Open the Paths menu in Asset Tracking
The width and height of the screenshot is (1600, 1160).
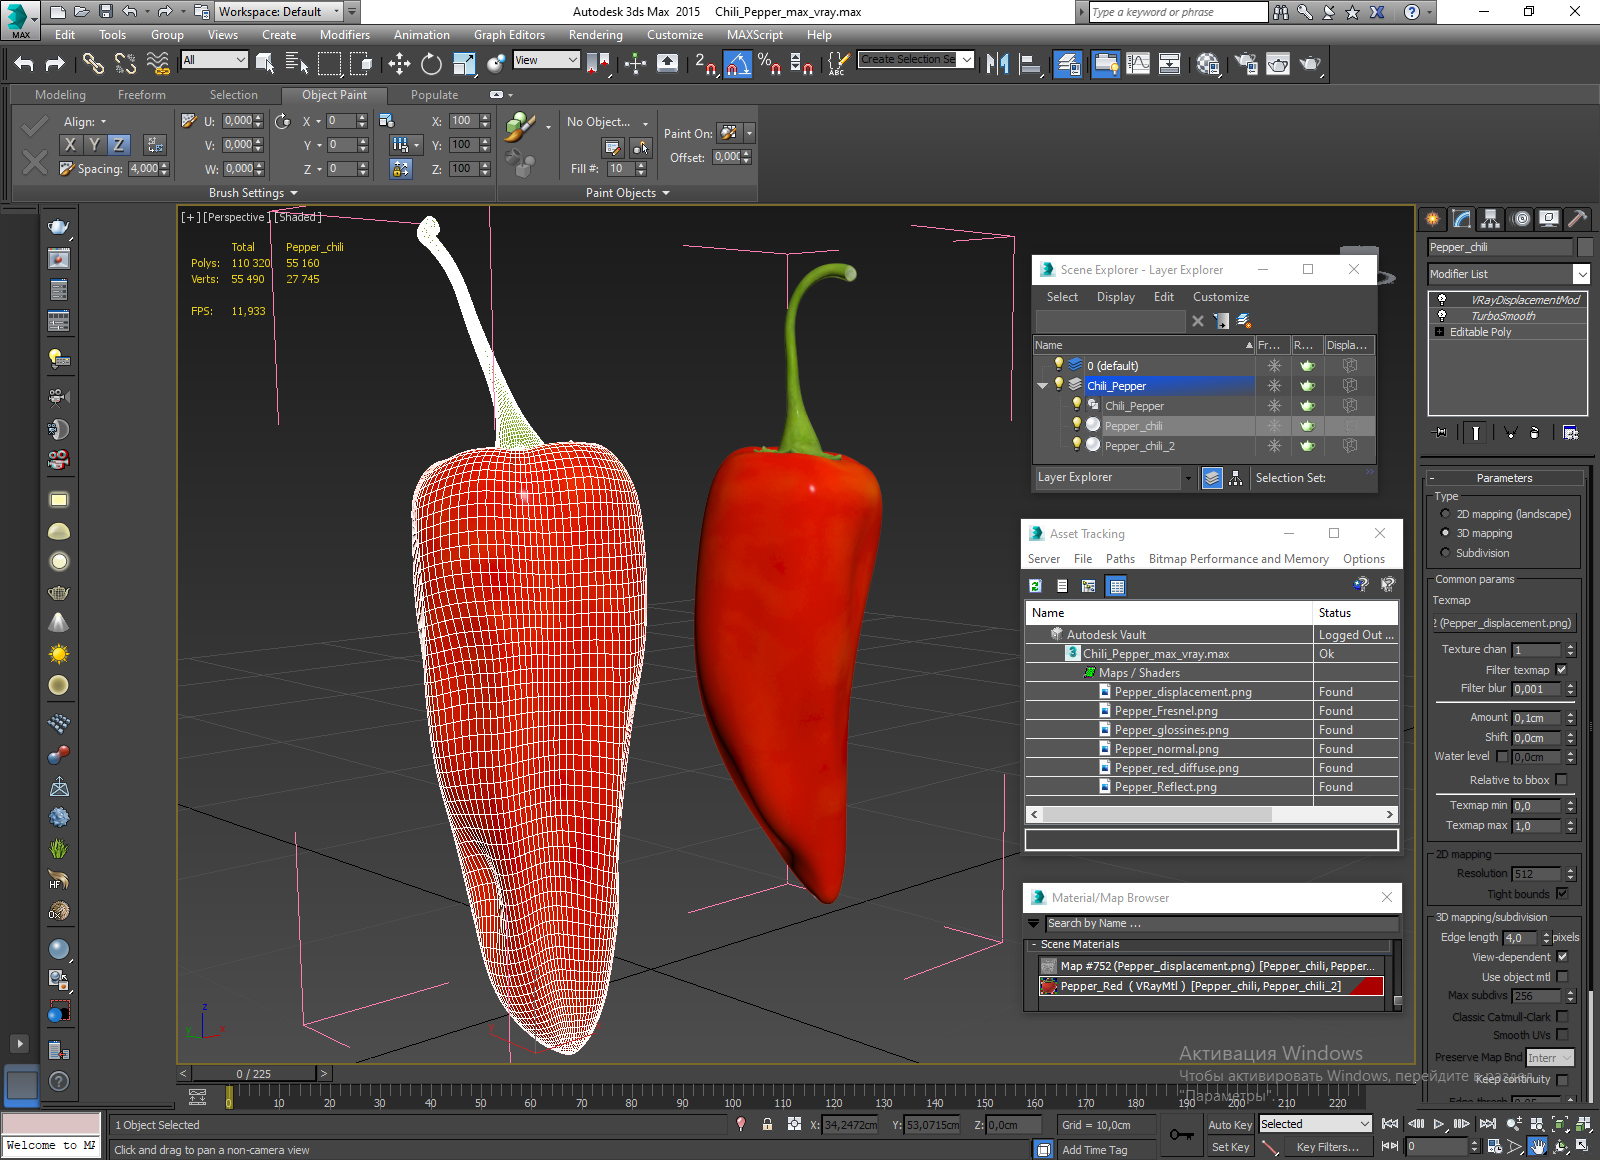click(x=1120, y=559)
